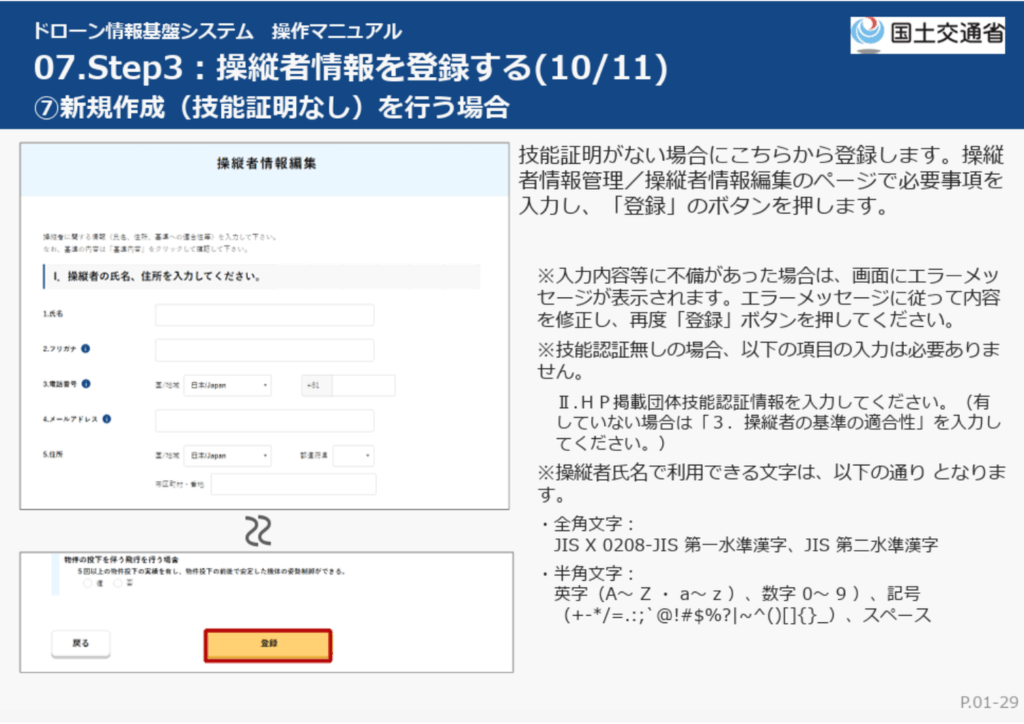Click the 国土交通省 logo
The width and height of the screenshot is (1024, 724).
coord(928,34)
